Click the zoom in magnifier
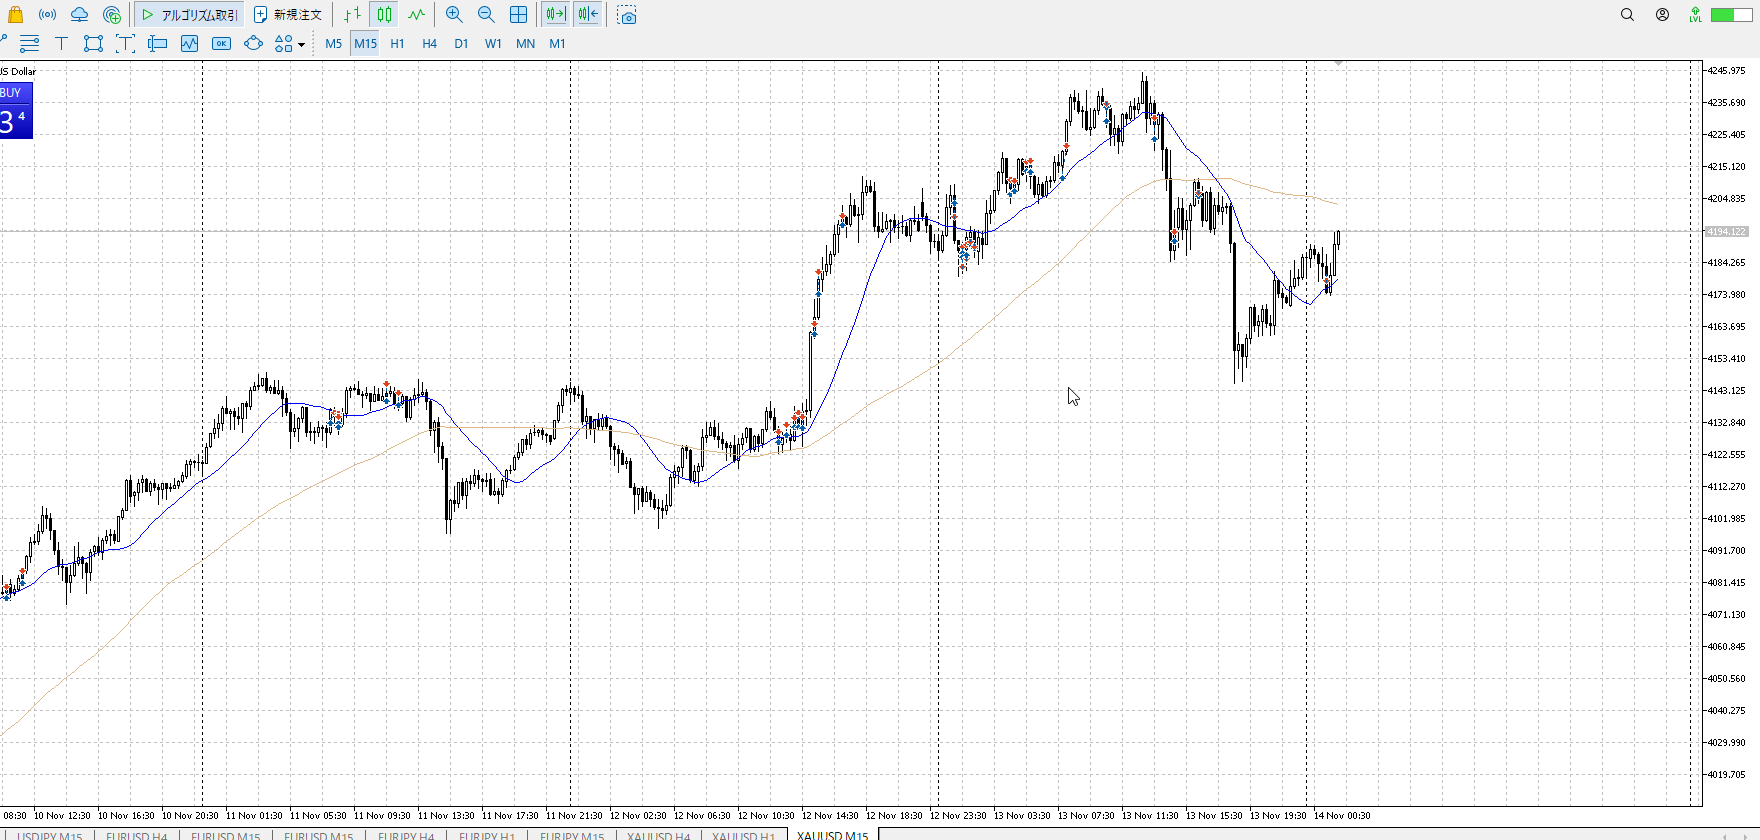The height and width of the screenshot is (840, 1760). click(x=454, y=15)
